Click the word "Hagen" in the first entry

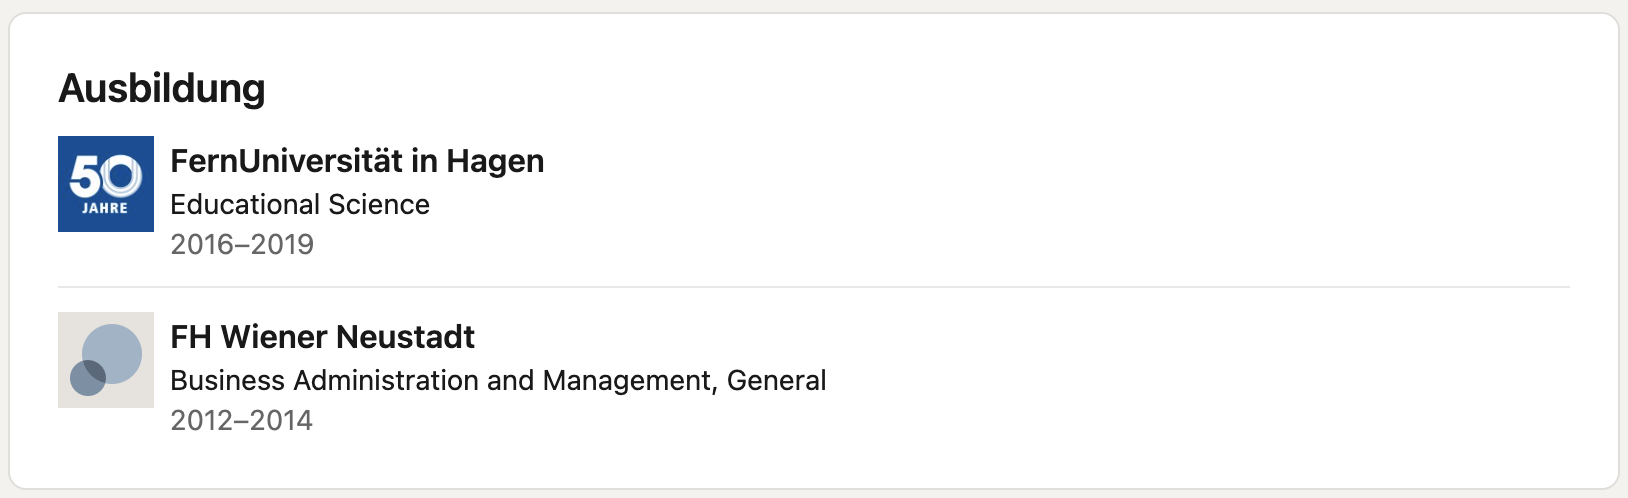point(495,162)
